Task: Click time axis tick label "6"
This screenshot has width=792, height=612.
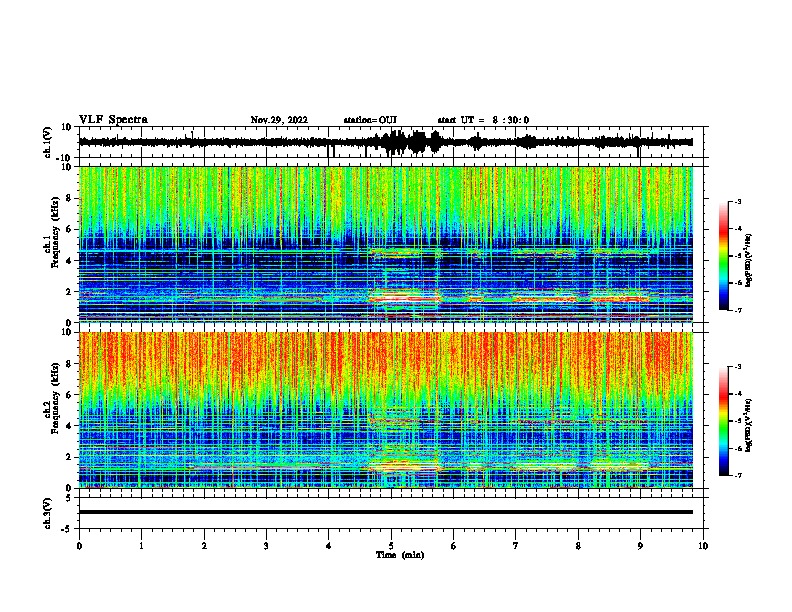Action: [454, 546]
